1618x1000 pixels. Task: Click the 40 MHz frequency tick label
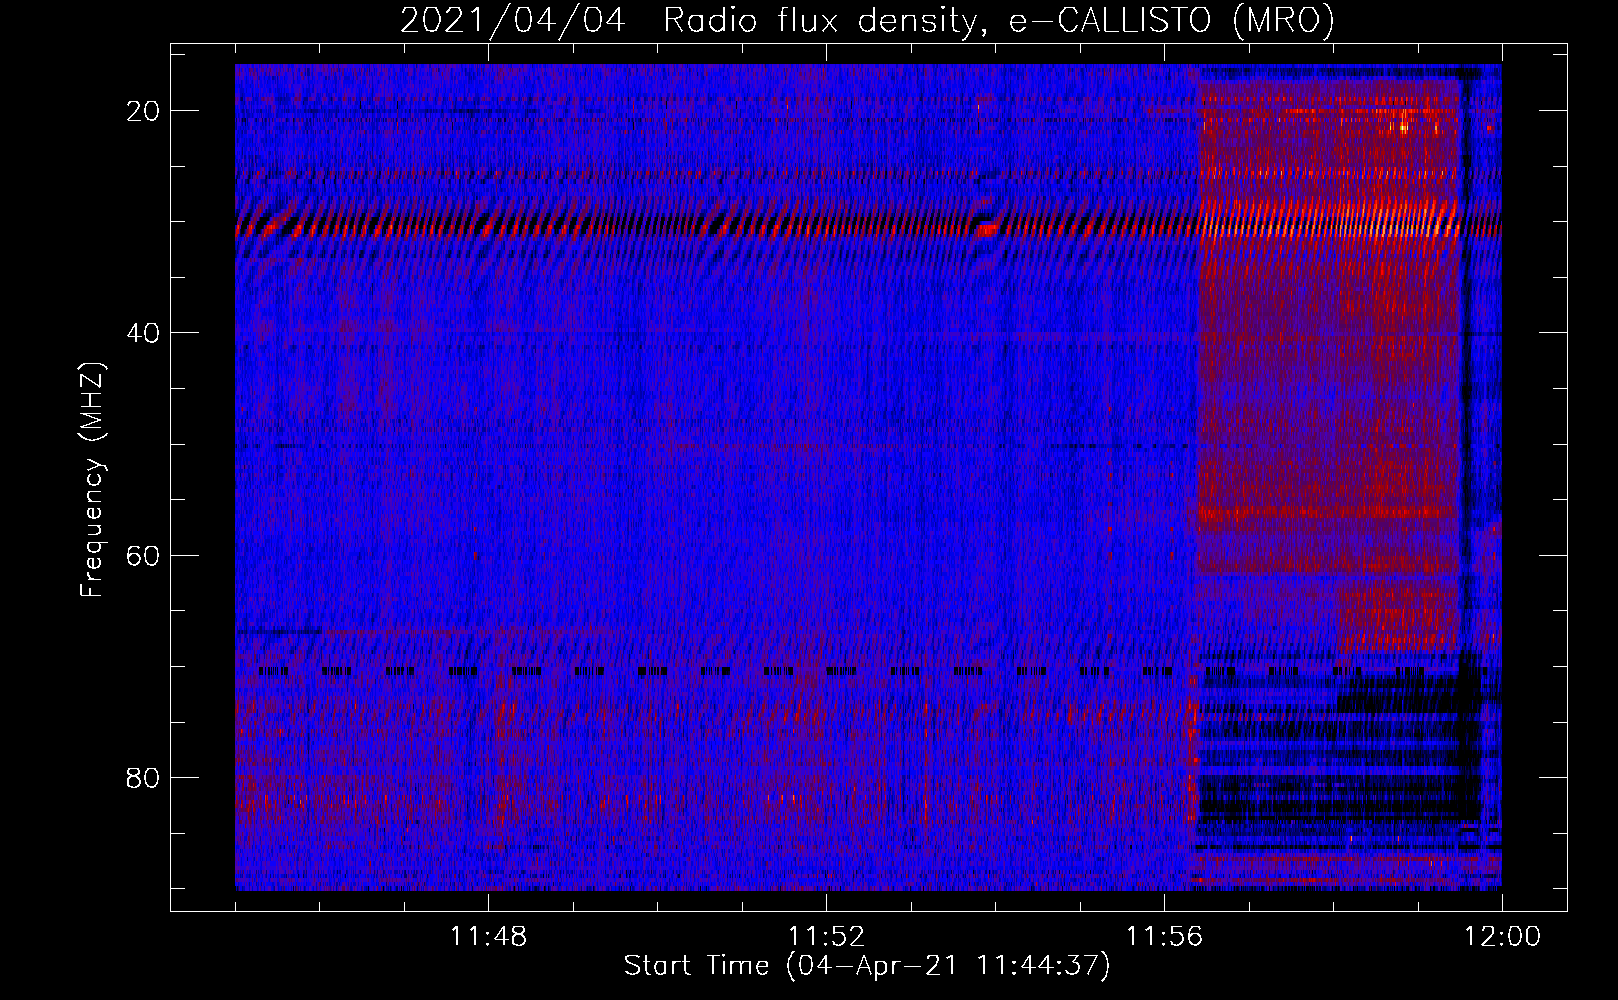click(143, 333)
